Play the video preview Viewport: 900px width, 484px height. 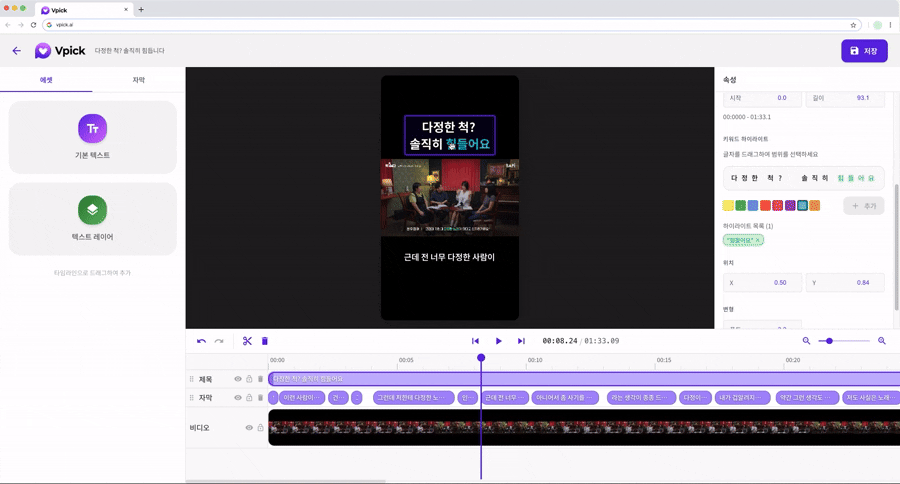[499, 341]
